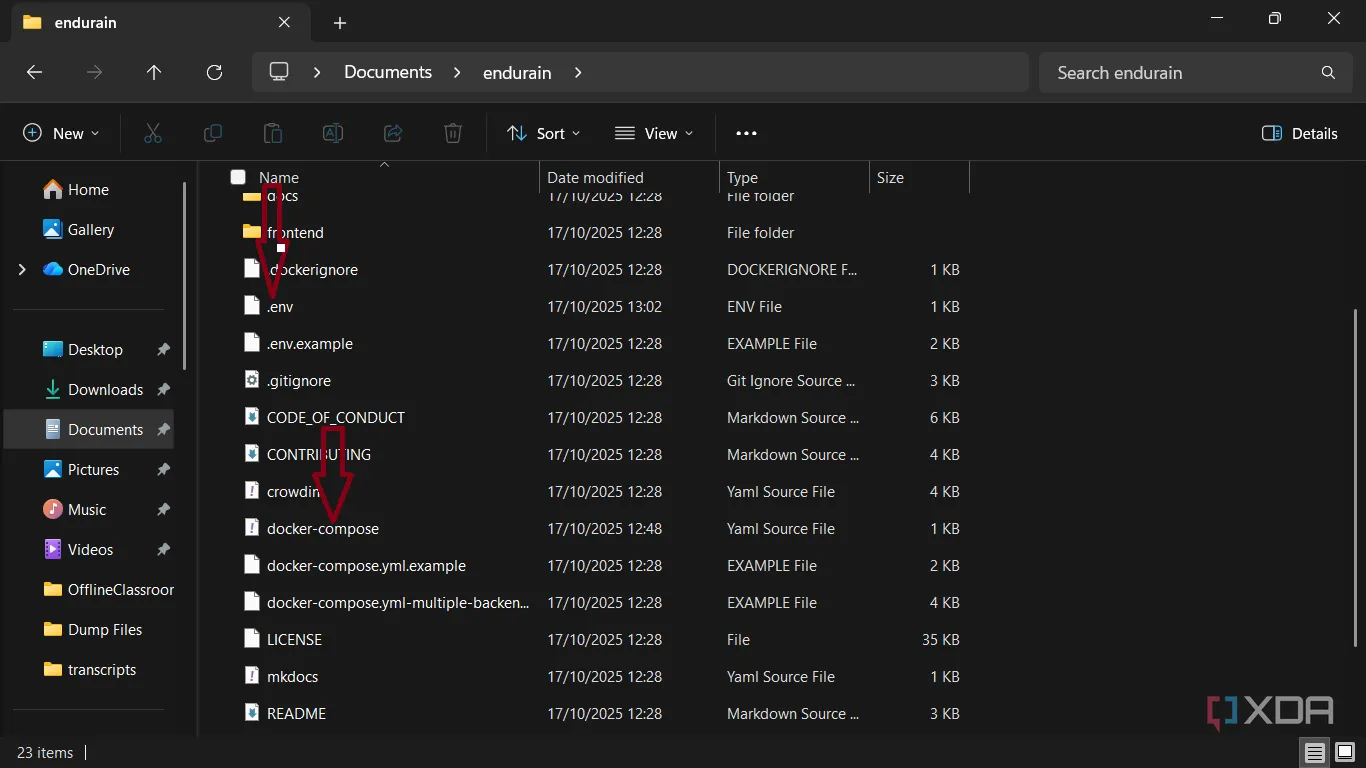Viewport: 1366px width, 768px height.
Task: Click the Copy icon in toolbar
Action: coord(213,133)
